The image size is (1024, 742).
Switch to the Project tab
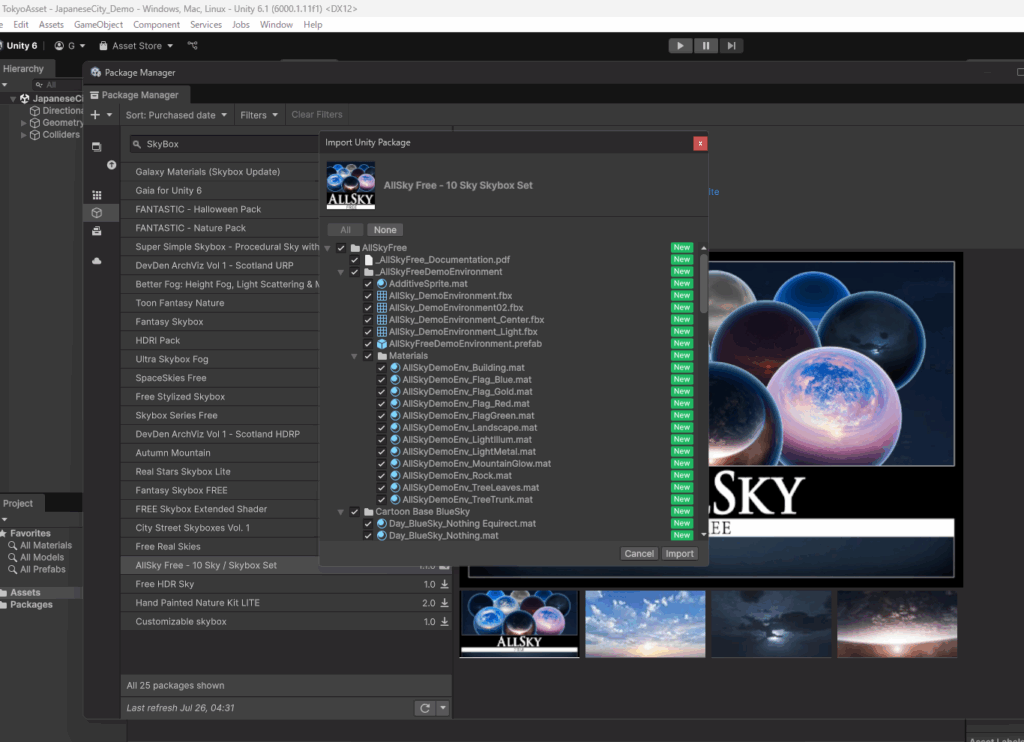18,504
